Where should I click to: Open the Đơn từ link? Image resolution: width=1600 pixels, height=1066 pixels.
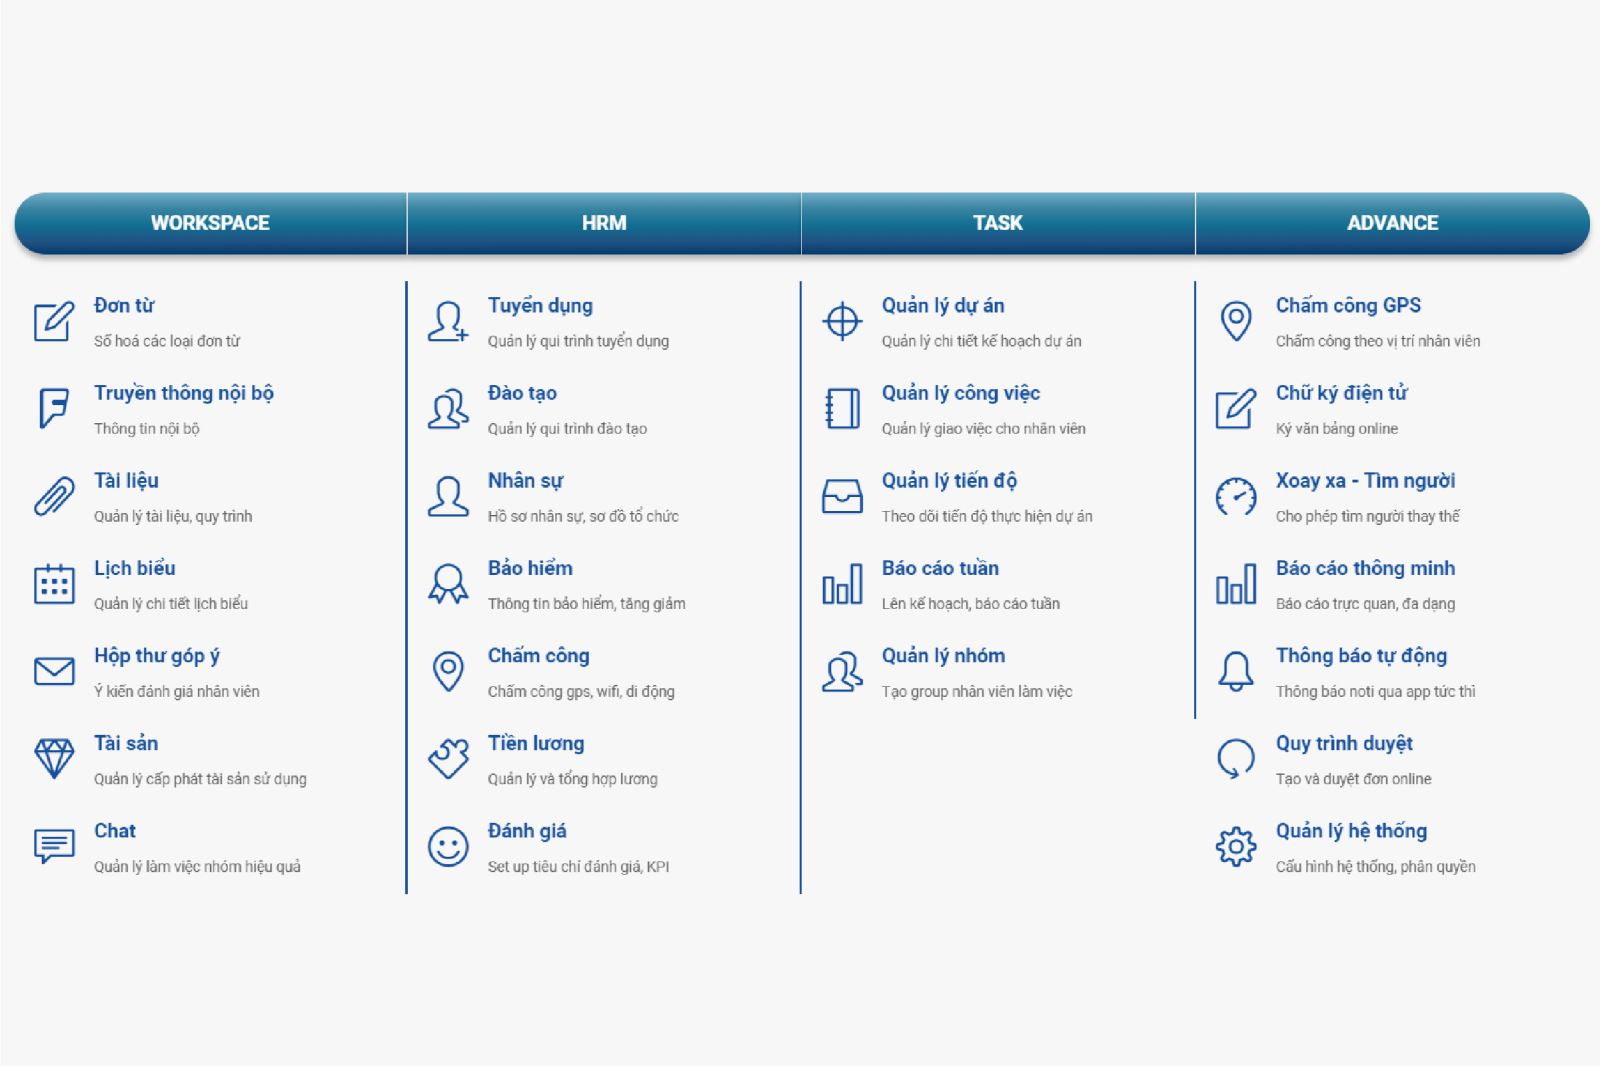tap(124, 306)
